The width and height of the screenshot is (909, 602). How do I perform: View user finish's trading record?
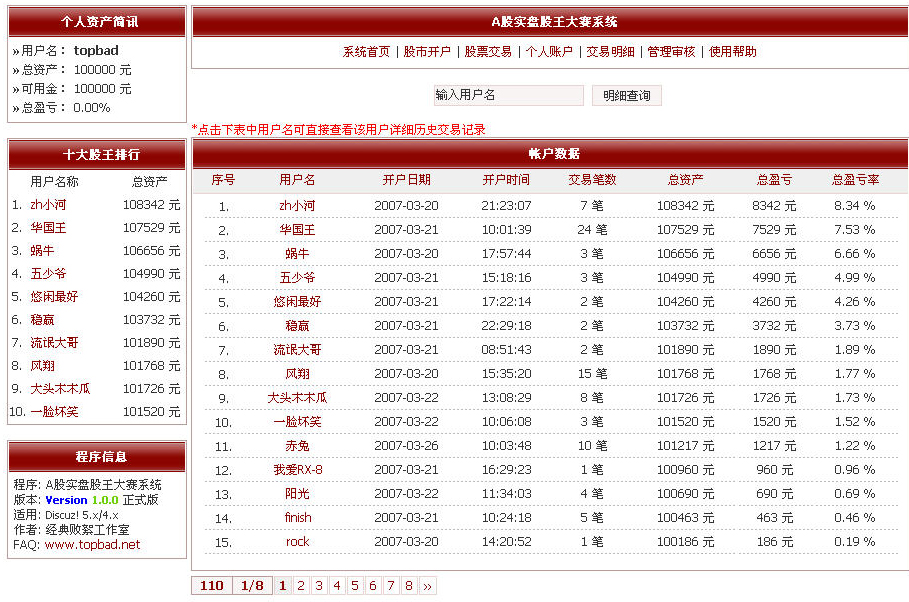click(x=297, y=517)
